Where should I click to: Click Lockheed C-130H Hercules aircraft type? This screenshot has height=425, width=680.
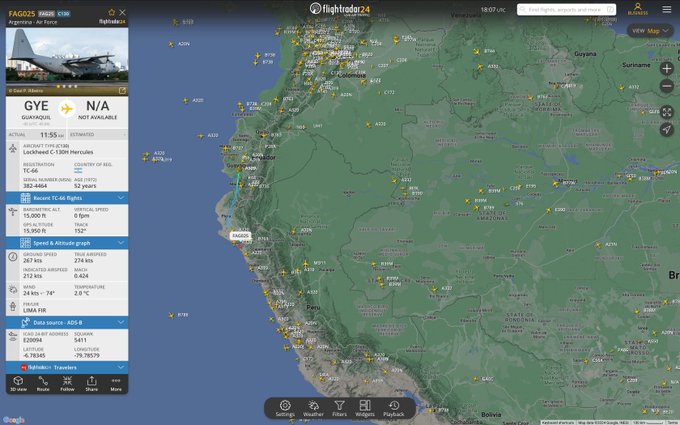point(58,152)
